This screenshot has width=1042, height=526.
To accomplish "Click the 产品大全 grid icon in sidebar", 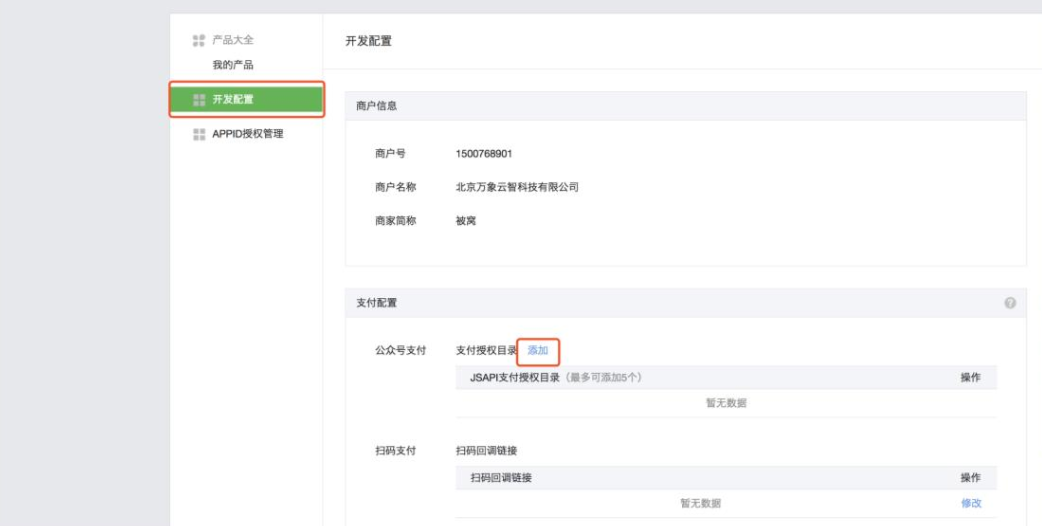I will tap(196, 40).
